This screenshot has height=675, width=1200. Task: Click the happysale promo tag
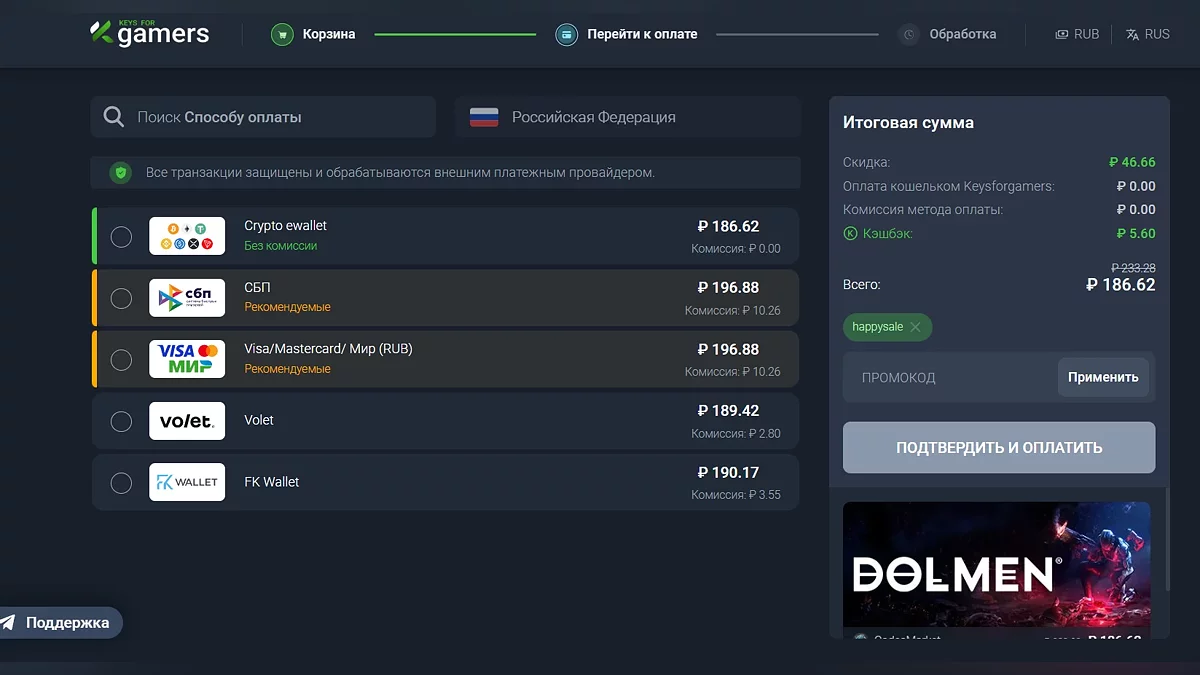click(x=888, y=327)
